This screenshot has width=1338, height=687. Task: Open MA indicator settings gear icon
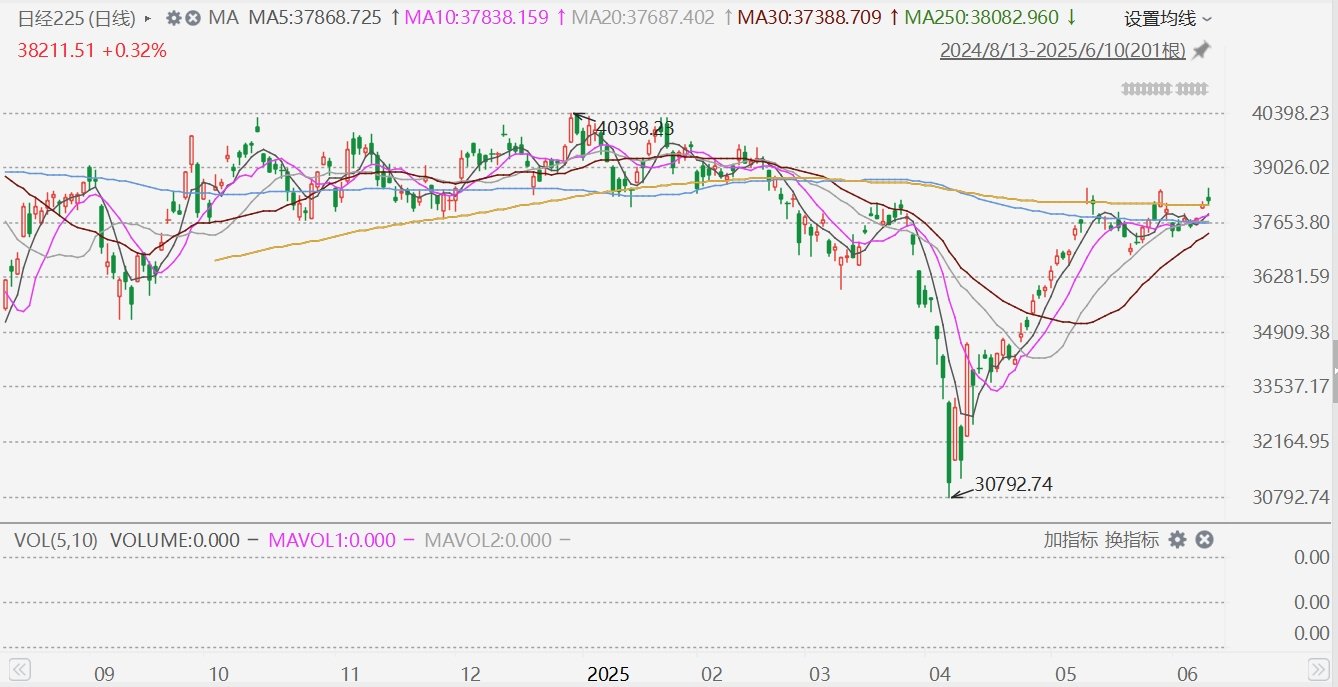174,18
